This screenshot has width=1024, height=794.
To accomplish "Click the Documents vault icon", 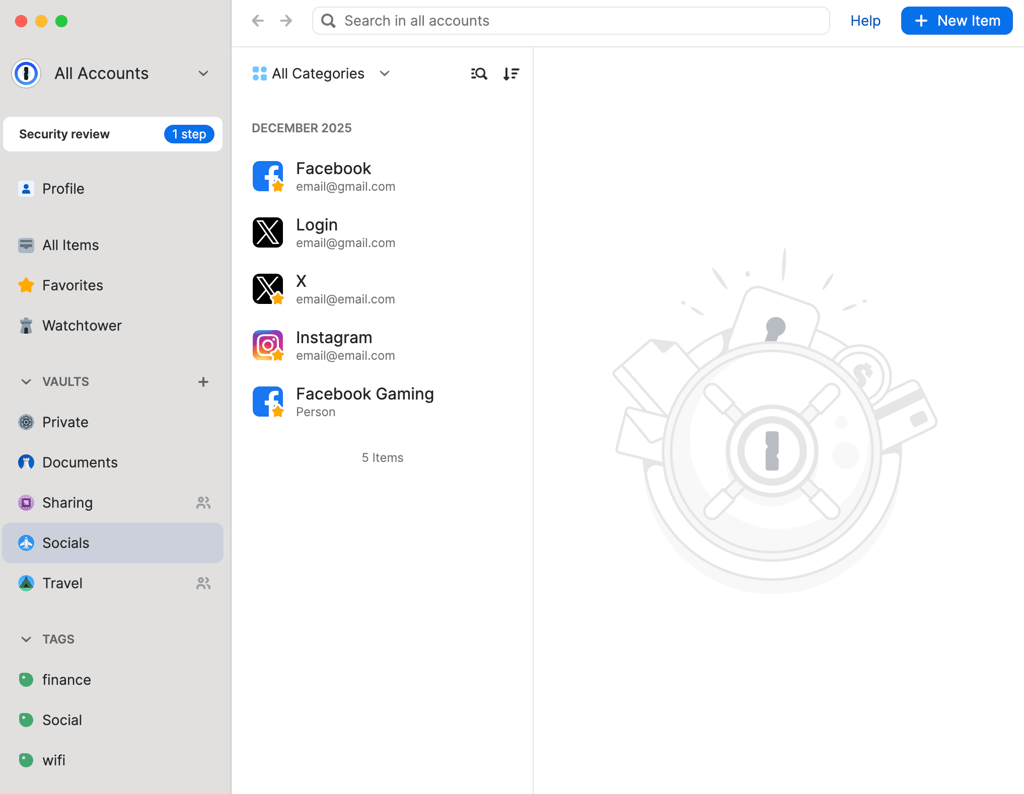I will tap(26, 462).
